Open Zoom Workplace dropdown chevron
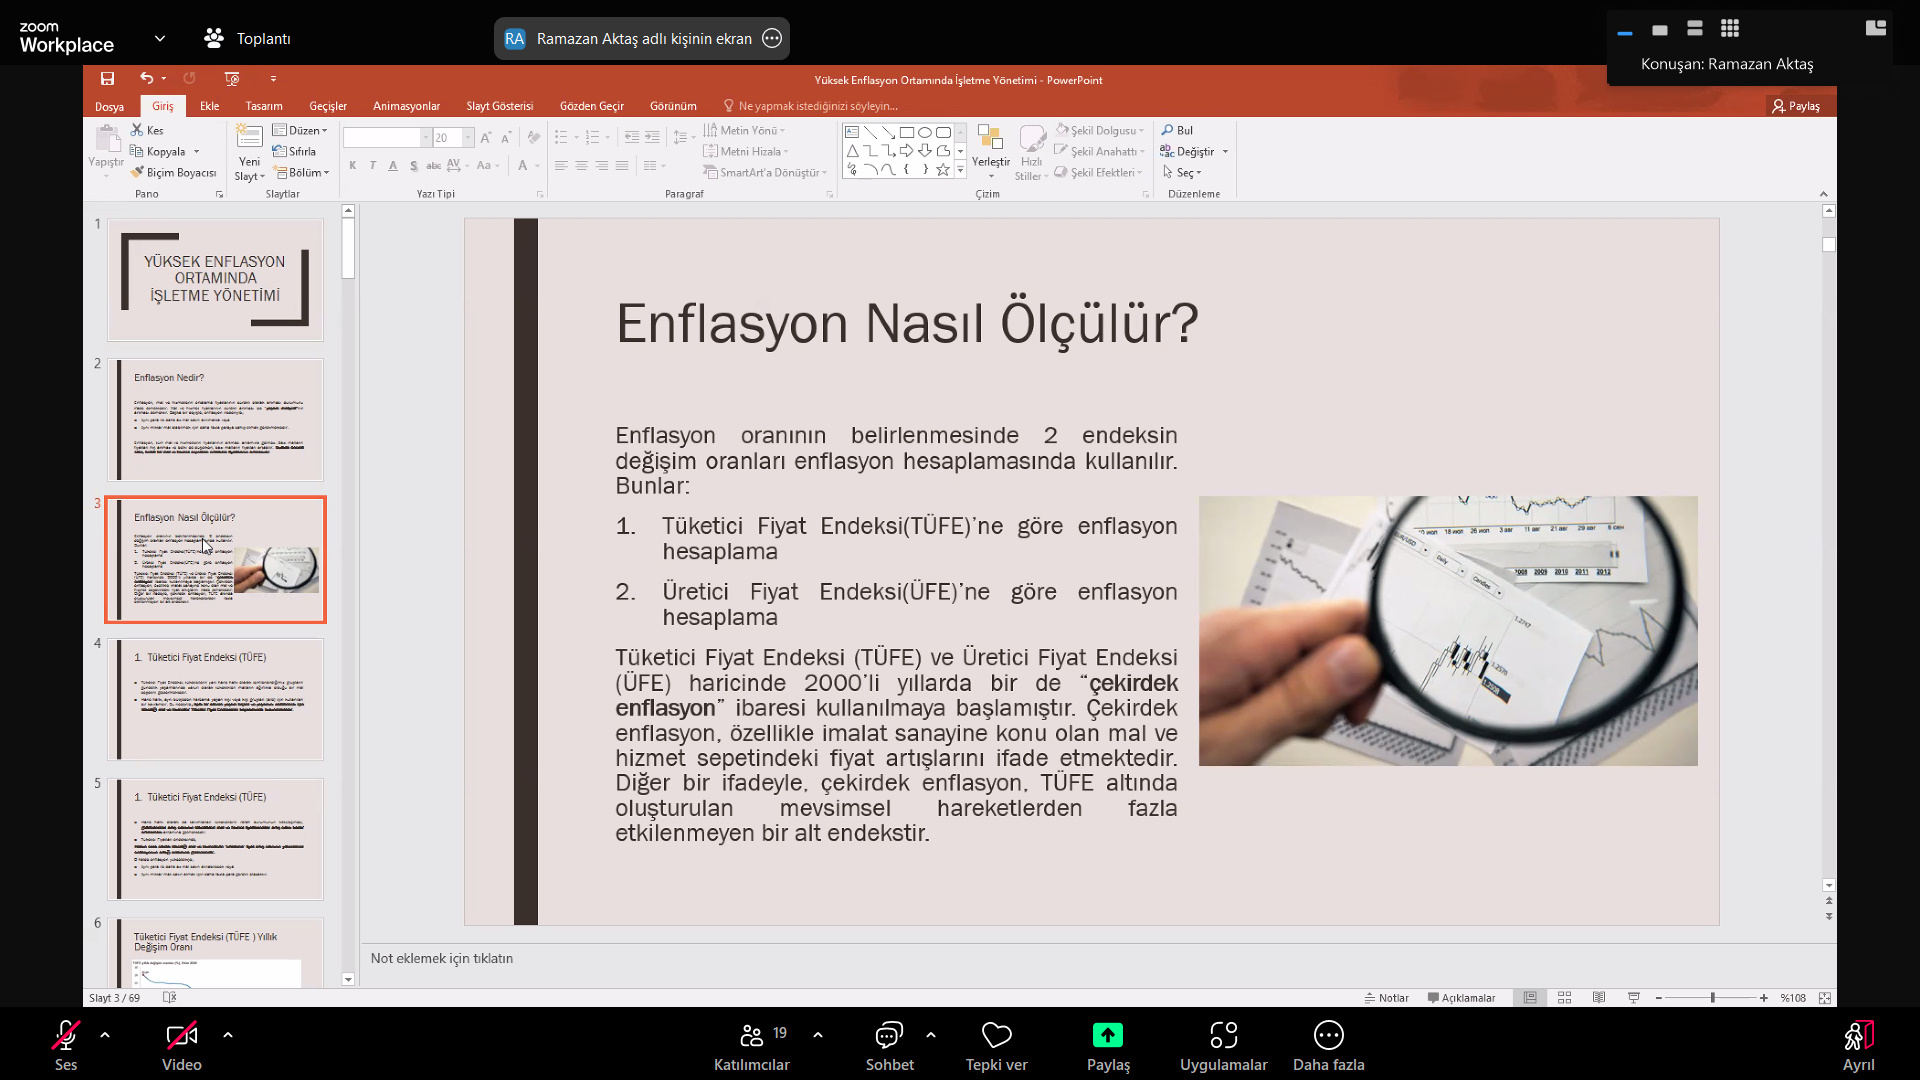Screen dimensions: 1920x1080 (160, 38)
